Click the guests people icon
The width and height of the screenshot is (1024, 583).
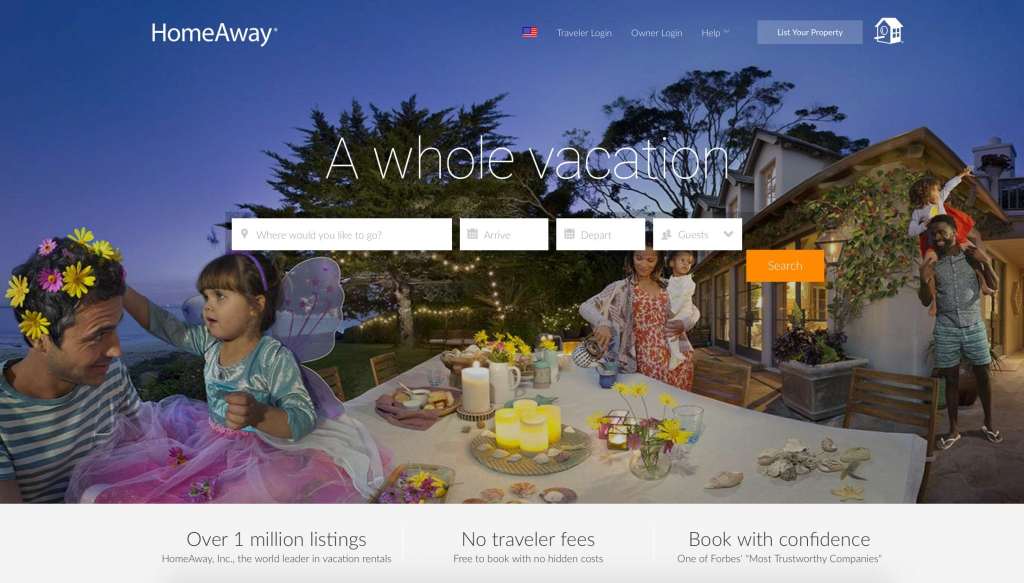(666, 234)
